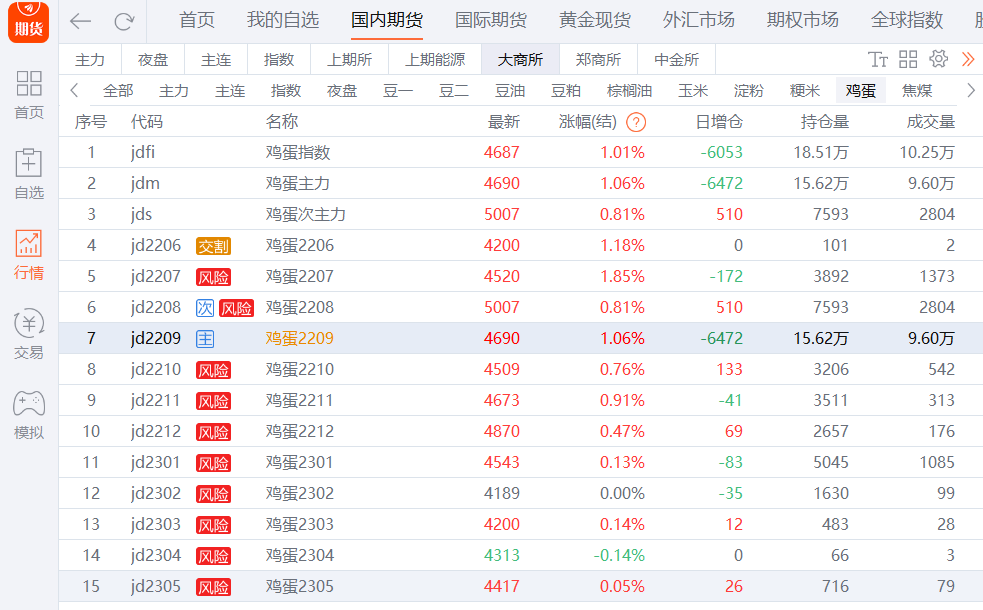
Task: Open the 自选 watchlist sidebar icon
Action: click(x=29, y=174)
